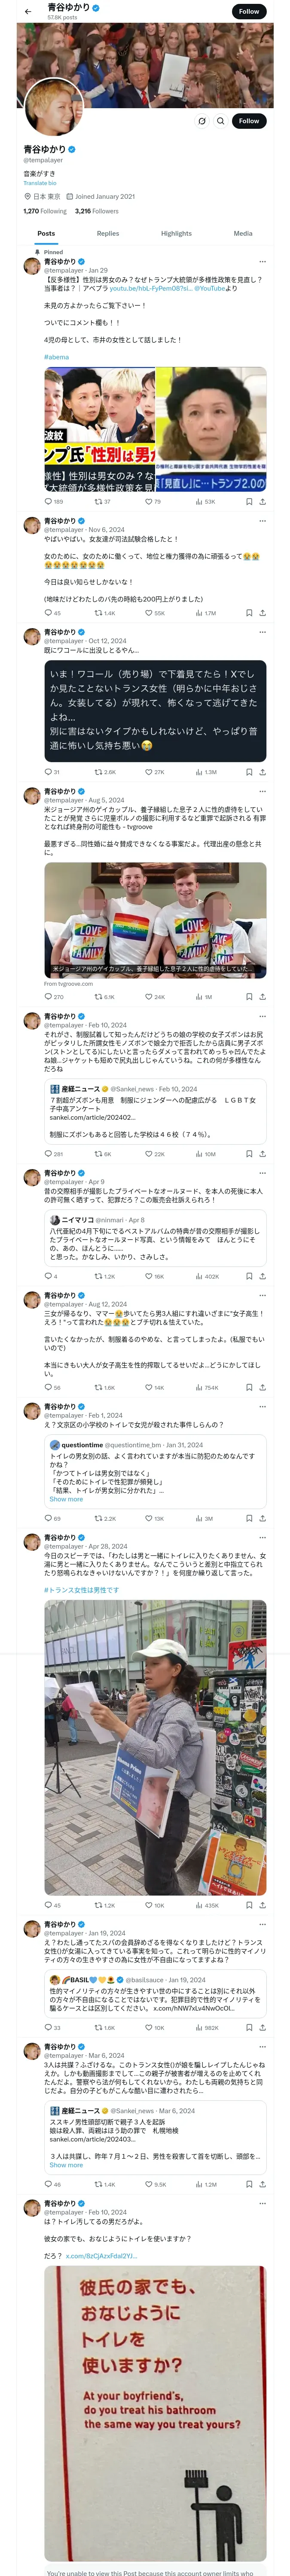The image size is (290, 2576).
Task: Open the more menu on the pinned post
Action: pos(262,262)
